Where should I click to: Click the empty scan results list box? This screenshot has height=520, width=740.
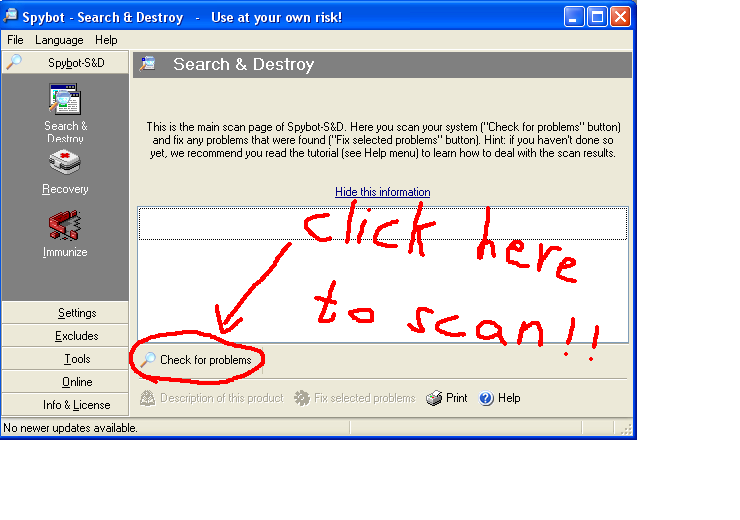383,275
